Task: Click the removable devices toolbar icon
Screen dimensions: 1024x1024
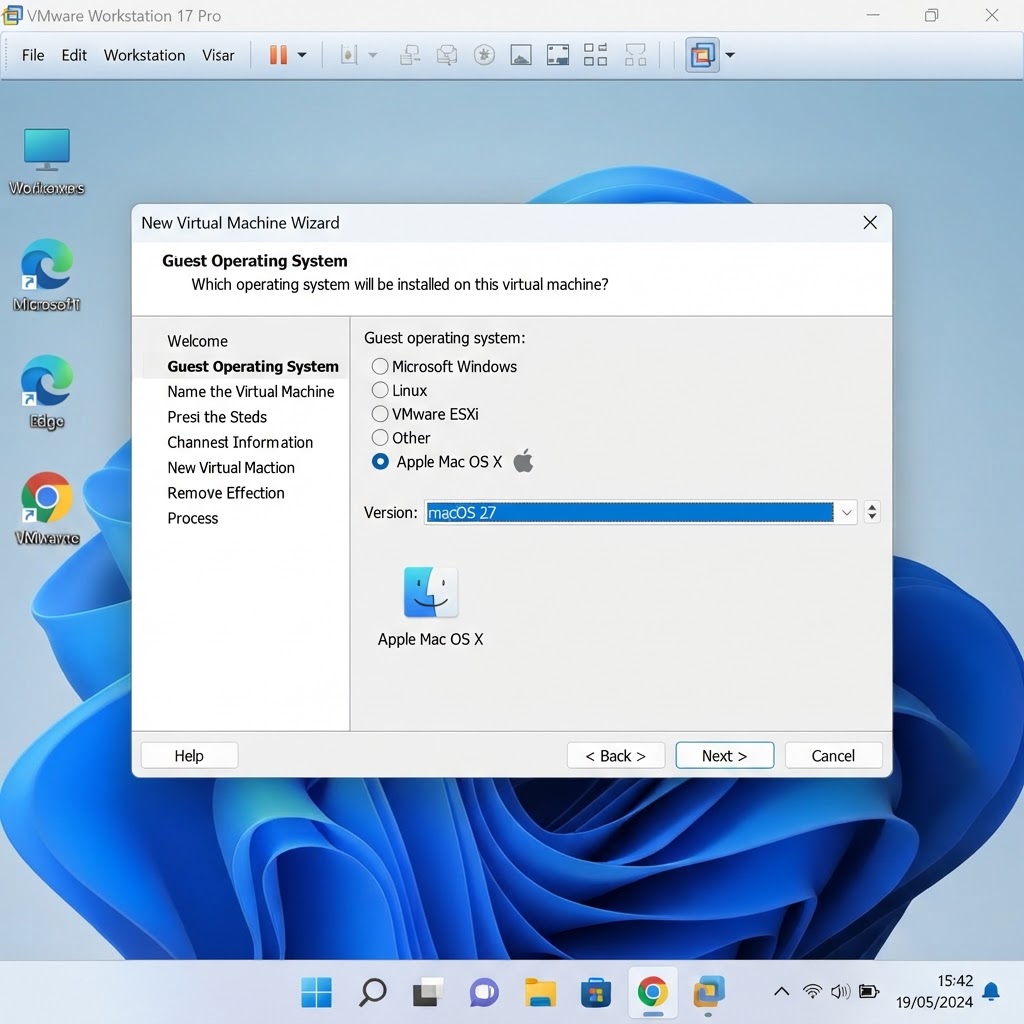Action: tap(348, 55)
